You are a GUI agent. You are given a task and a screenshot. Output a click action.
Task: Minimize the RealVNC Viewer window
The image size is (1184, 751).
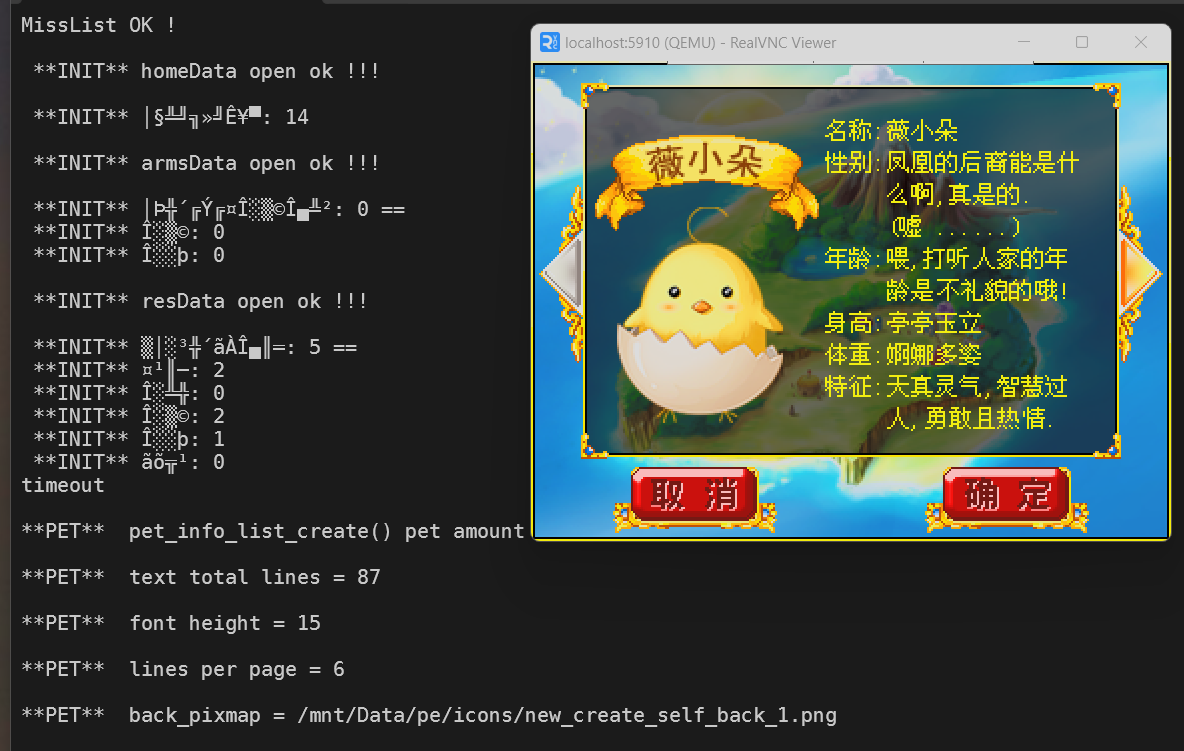tap(1024, 42)
